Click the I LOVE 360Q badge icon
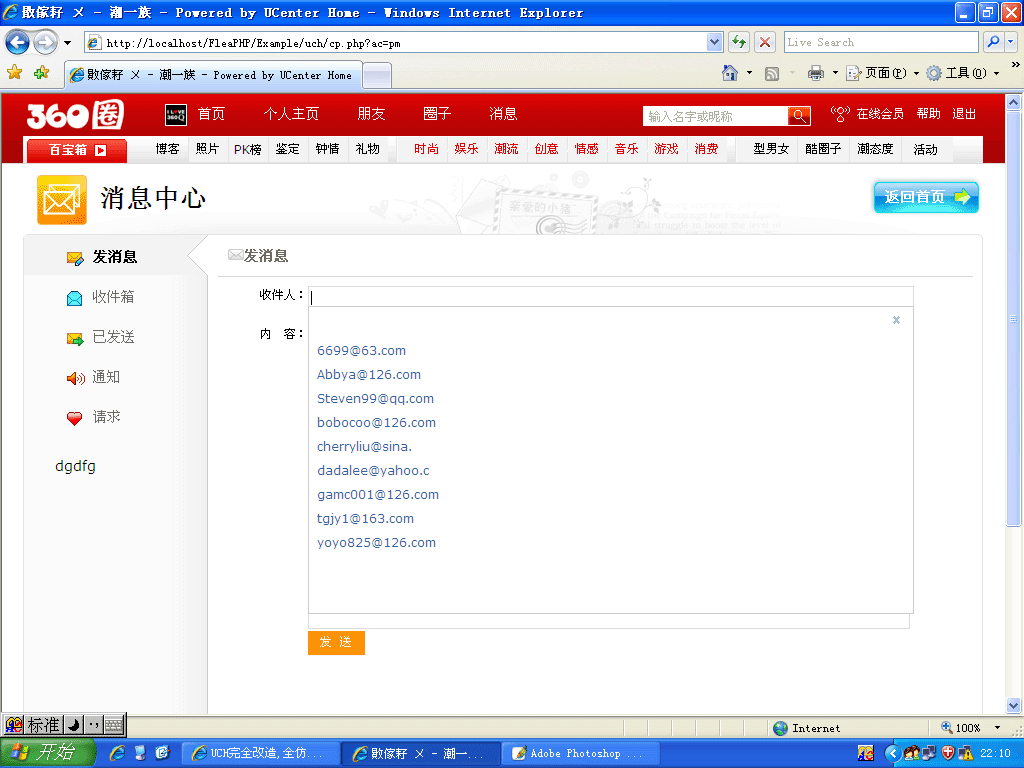This screenshot has width=1024, height=768. click(176, 115)
